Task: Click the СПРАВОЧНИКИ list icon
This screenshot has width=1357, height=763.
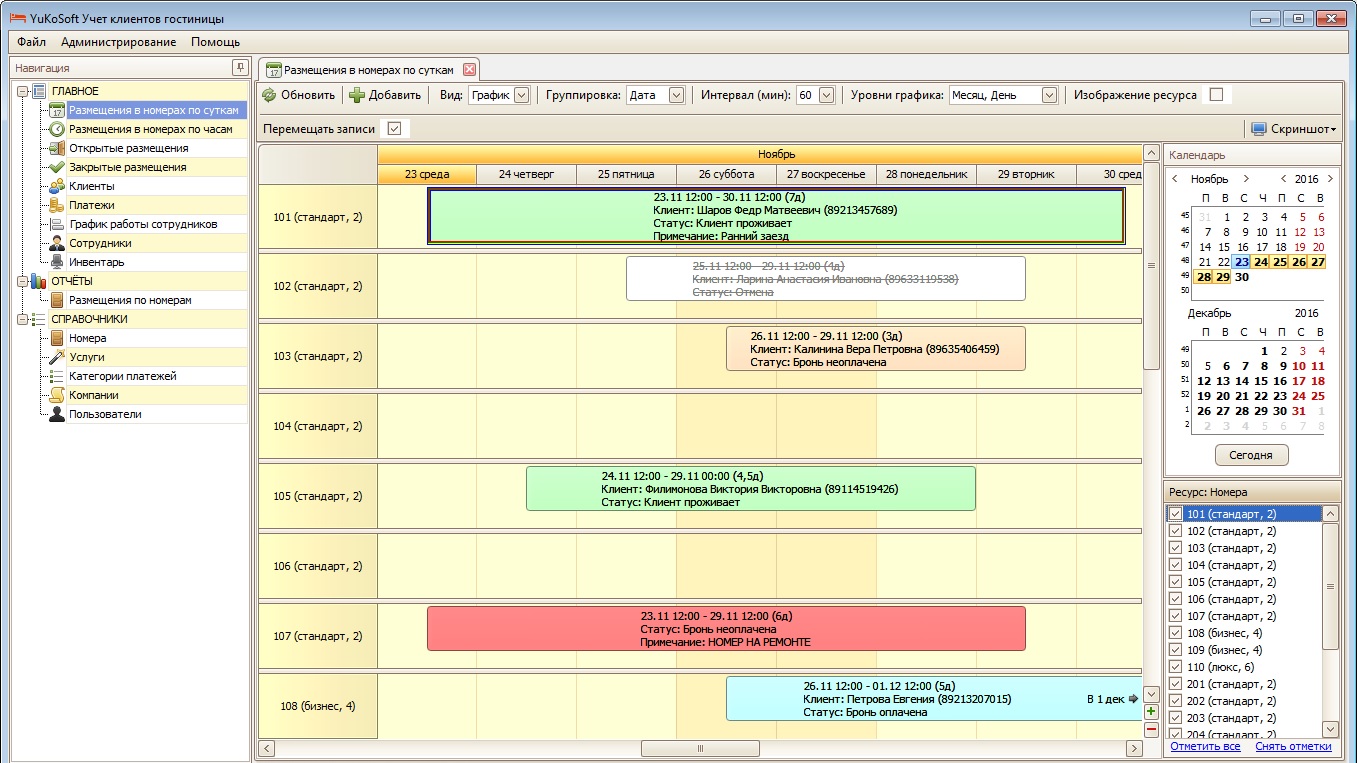Action: tap(40, 319)
